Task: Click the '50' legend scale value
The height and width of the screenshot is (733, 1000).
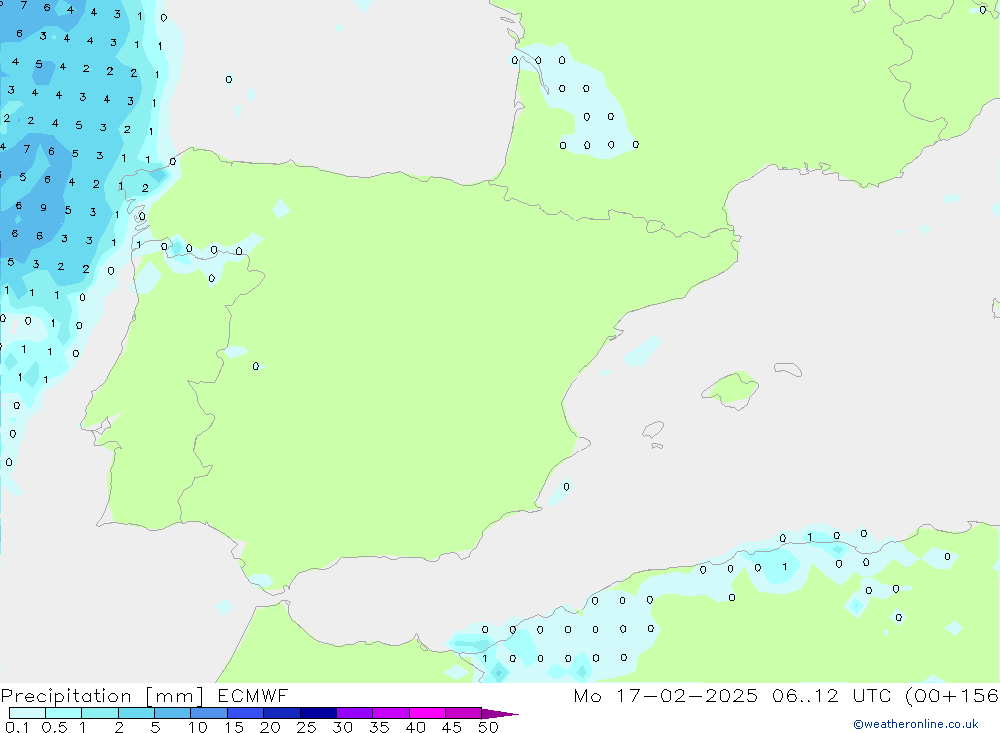Action: pos(488,727)
